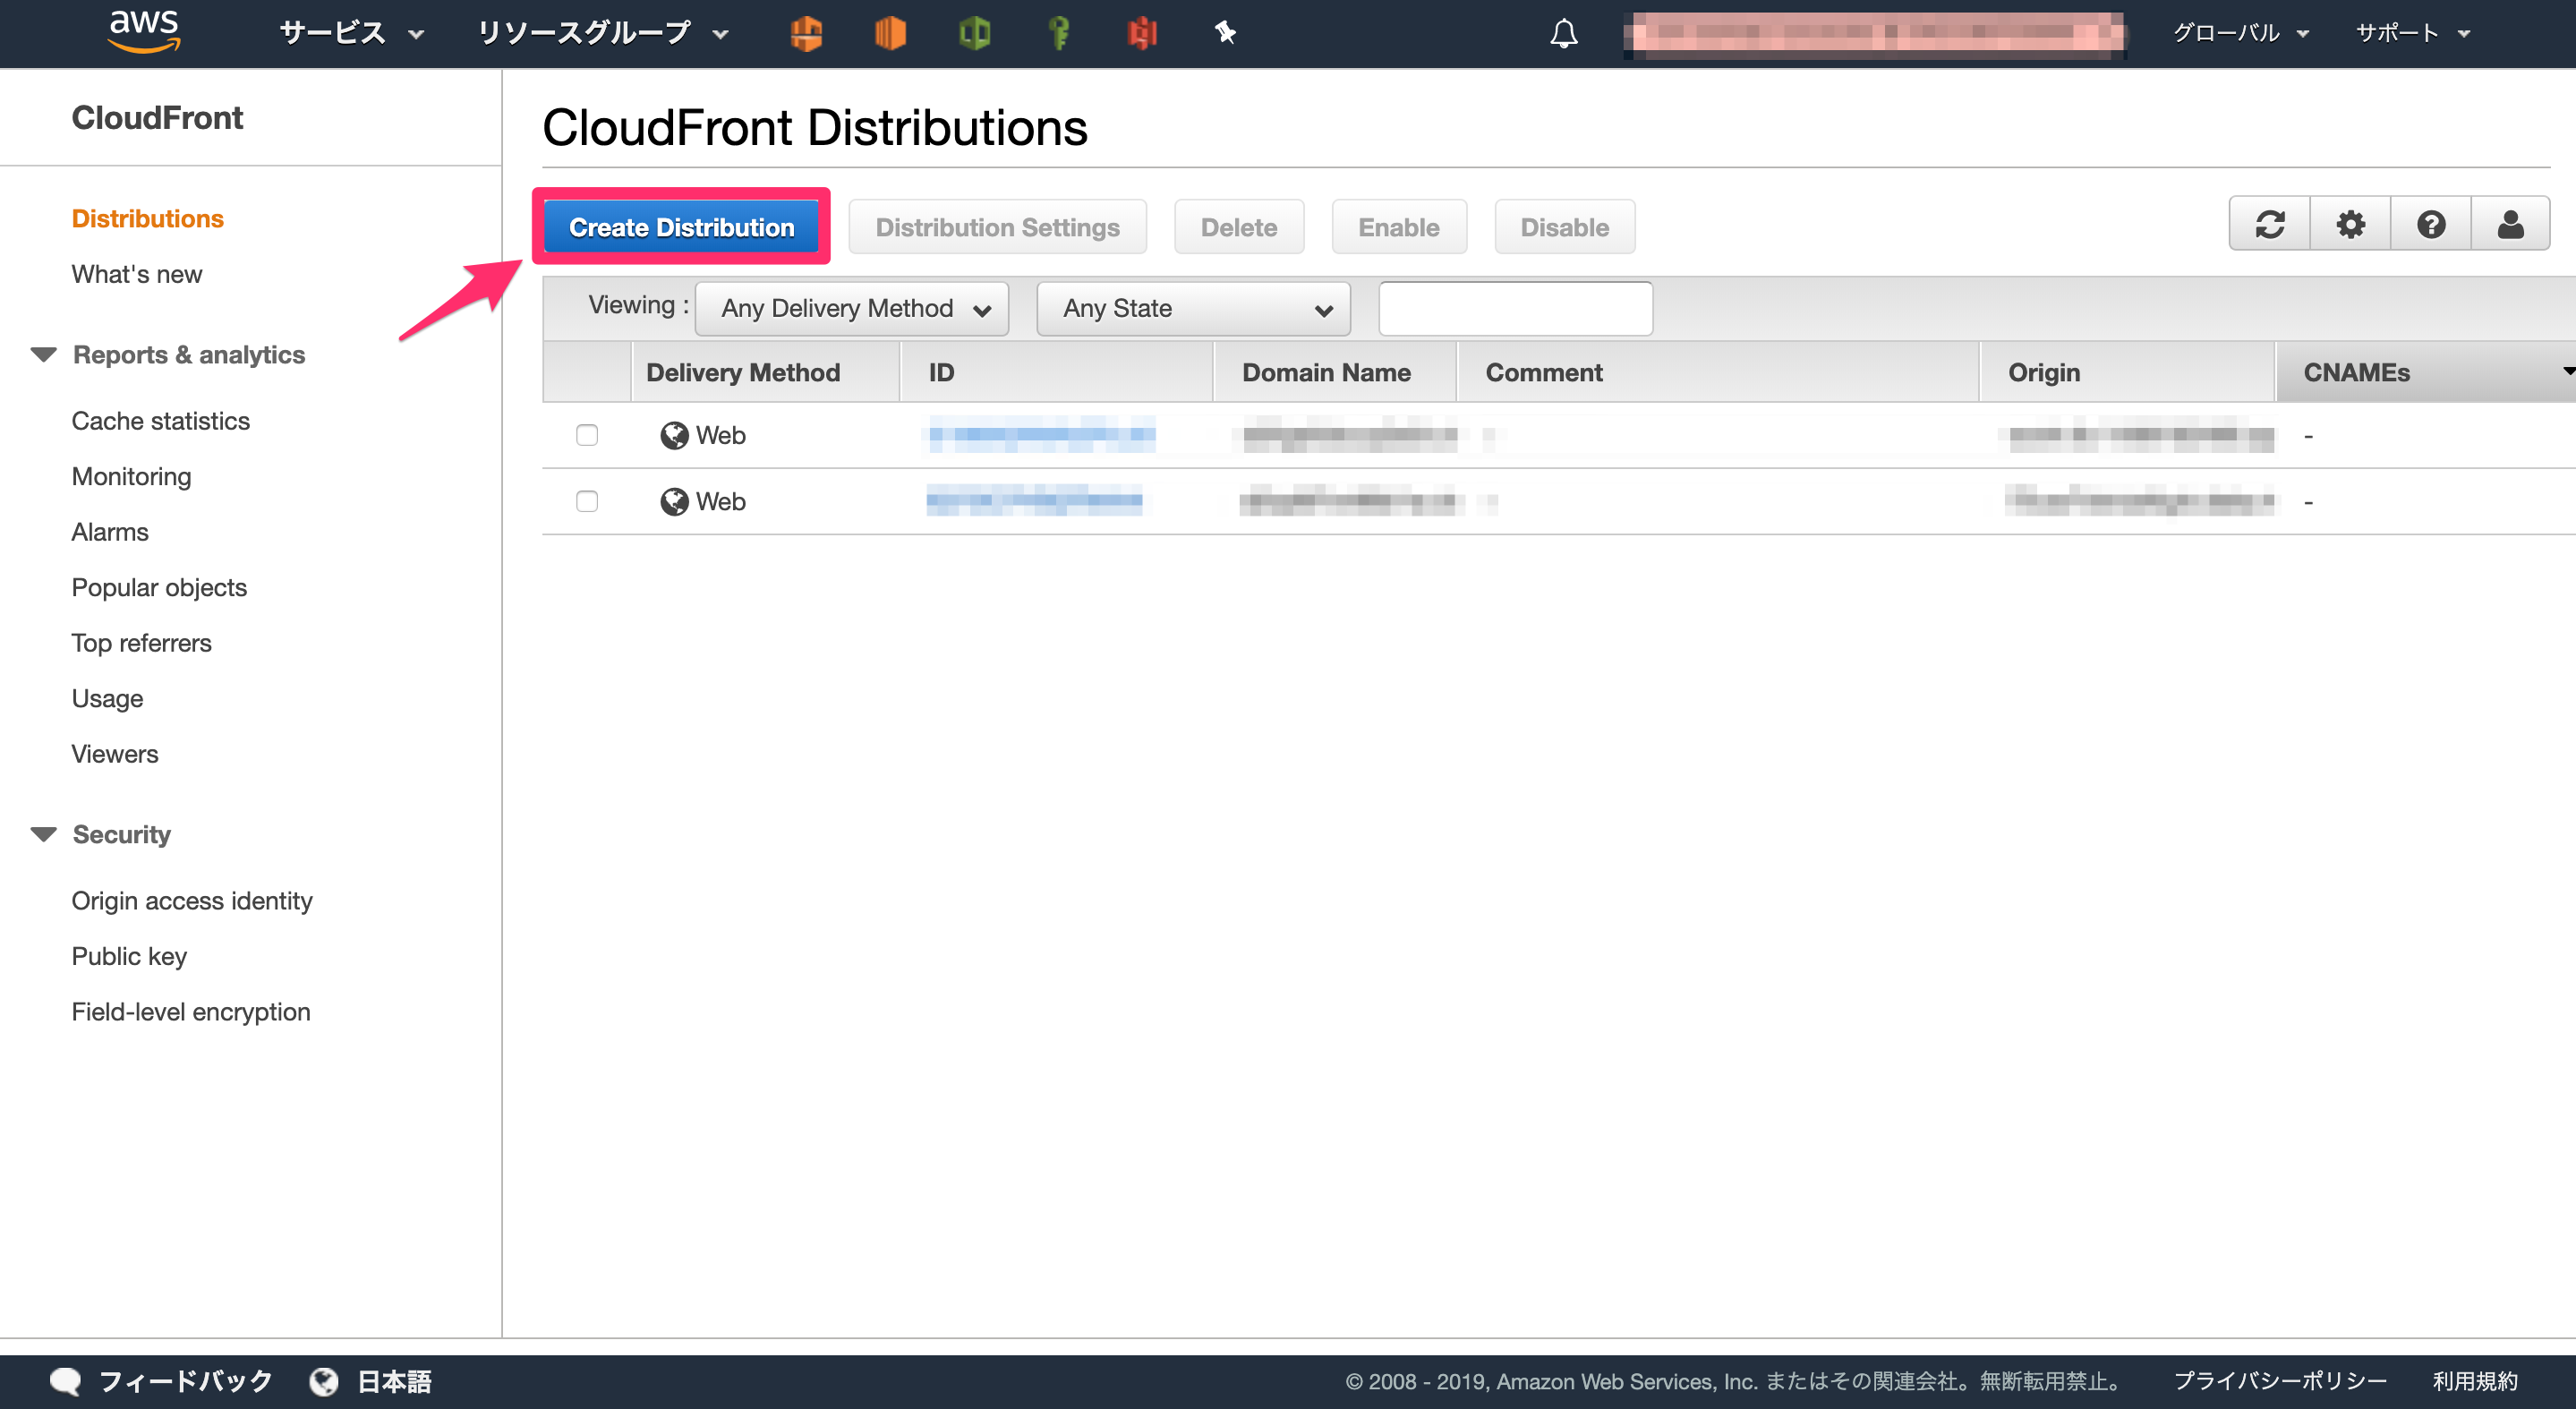Screen dimensions: 2576x1409
Task: Open Monitoring in sidebar
Action: click(x=131, y=476)
